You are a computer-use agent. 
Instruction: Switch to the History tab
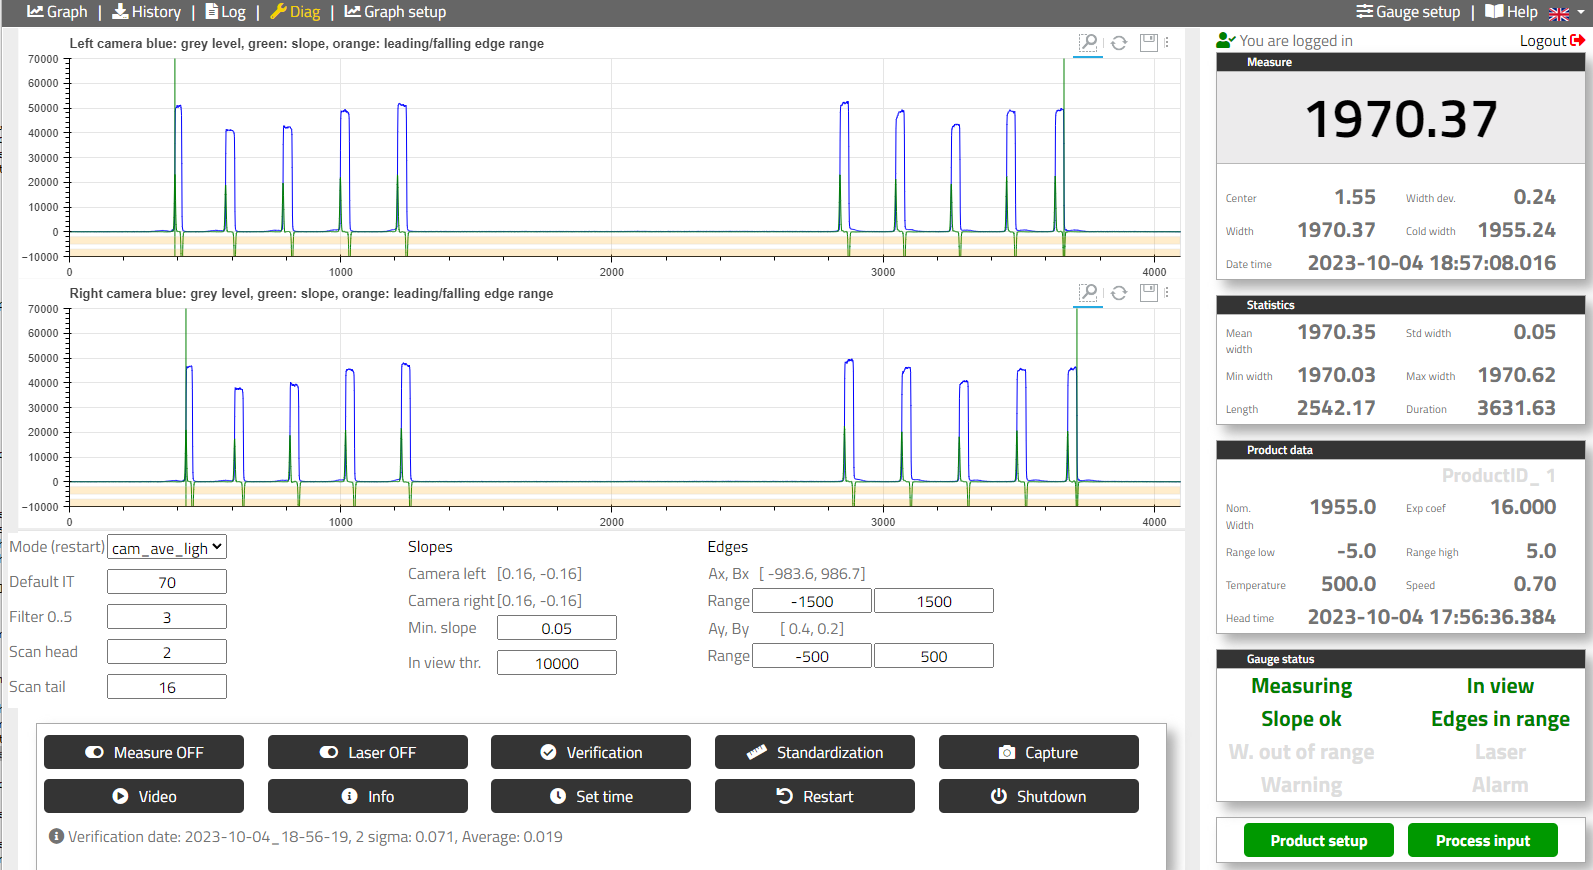pos(147,12)
